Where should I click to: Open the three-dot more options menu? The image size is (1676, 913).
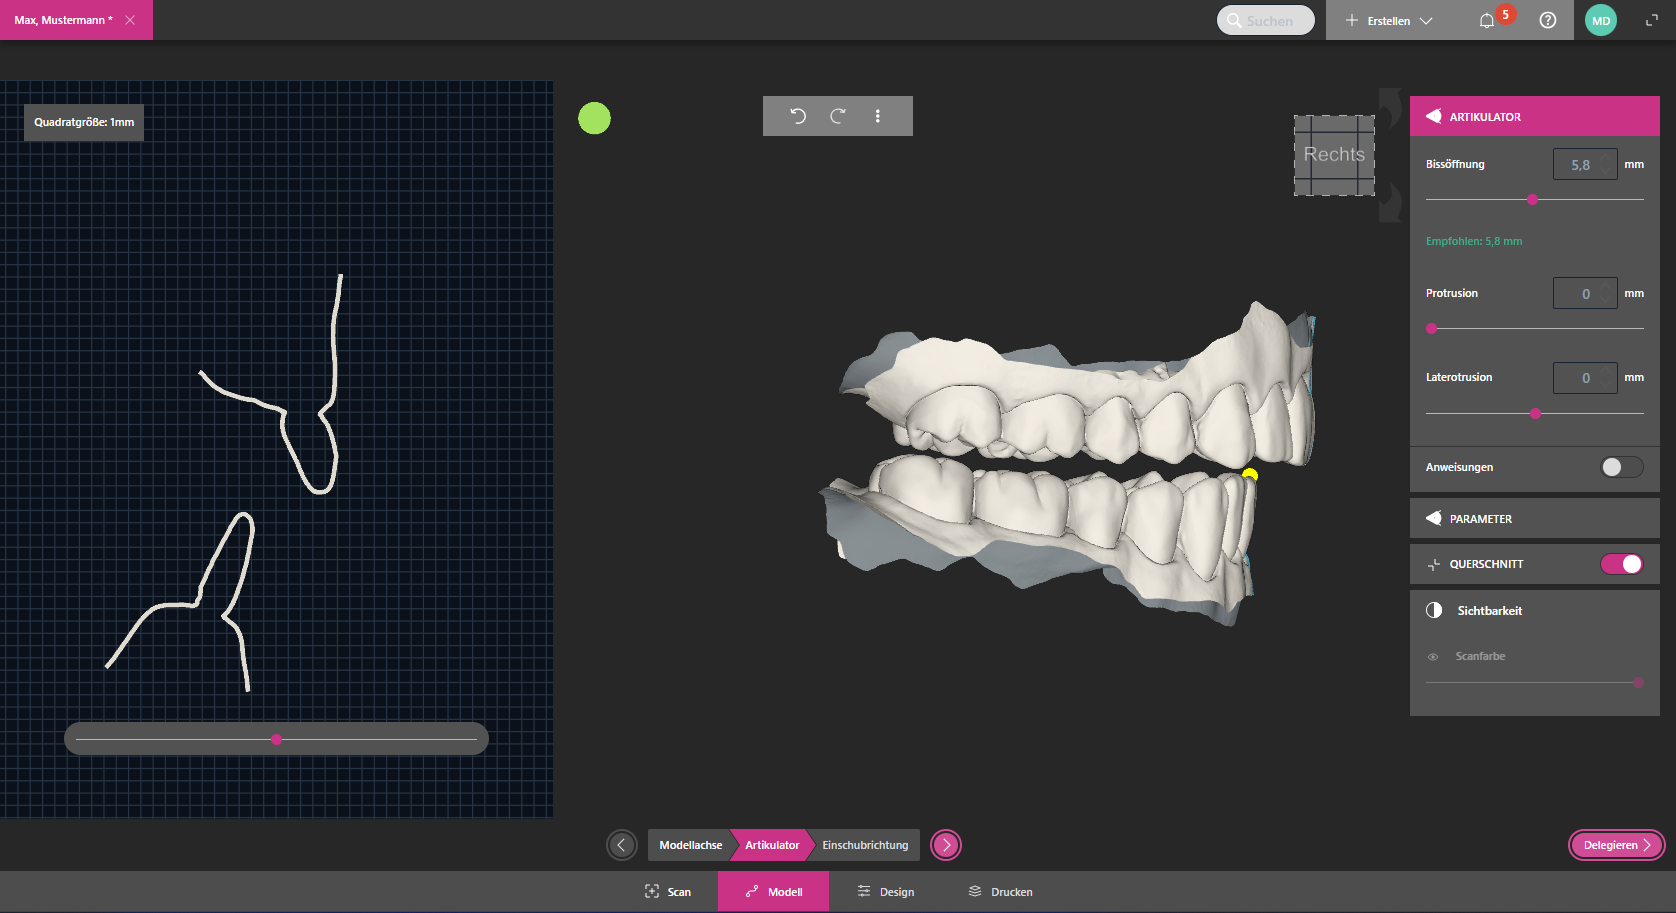pyautogui.click(x=878, y=116)
